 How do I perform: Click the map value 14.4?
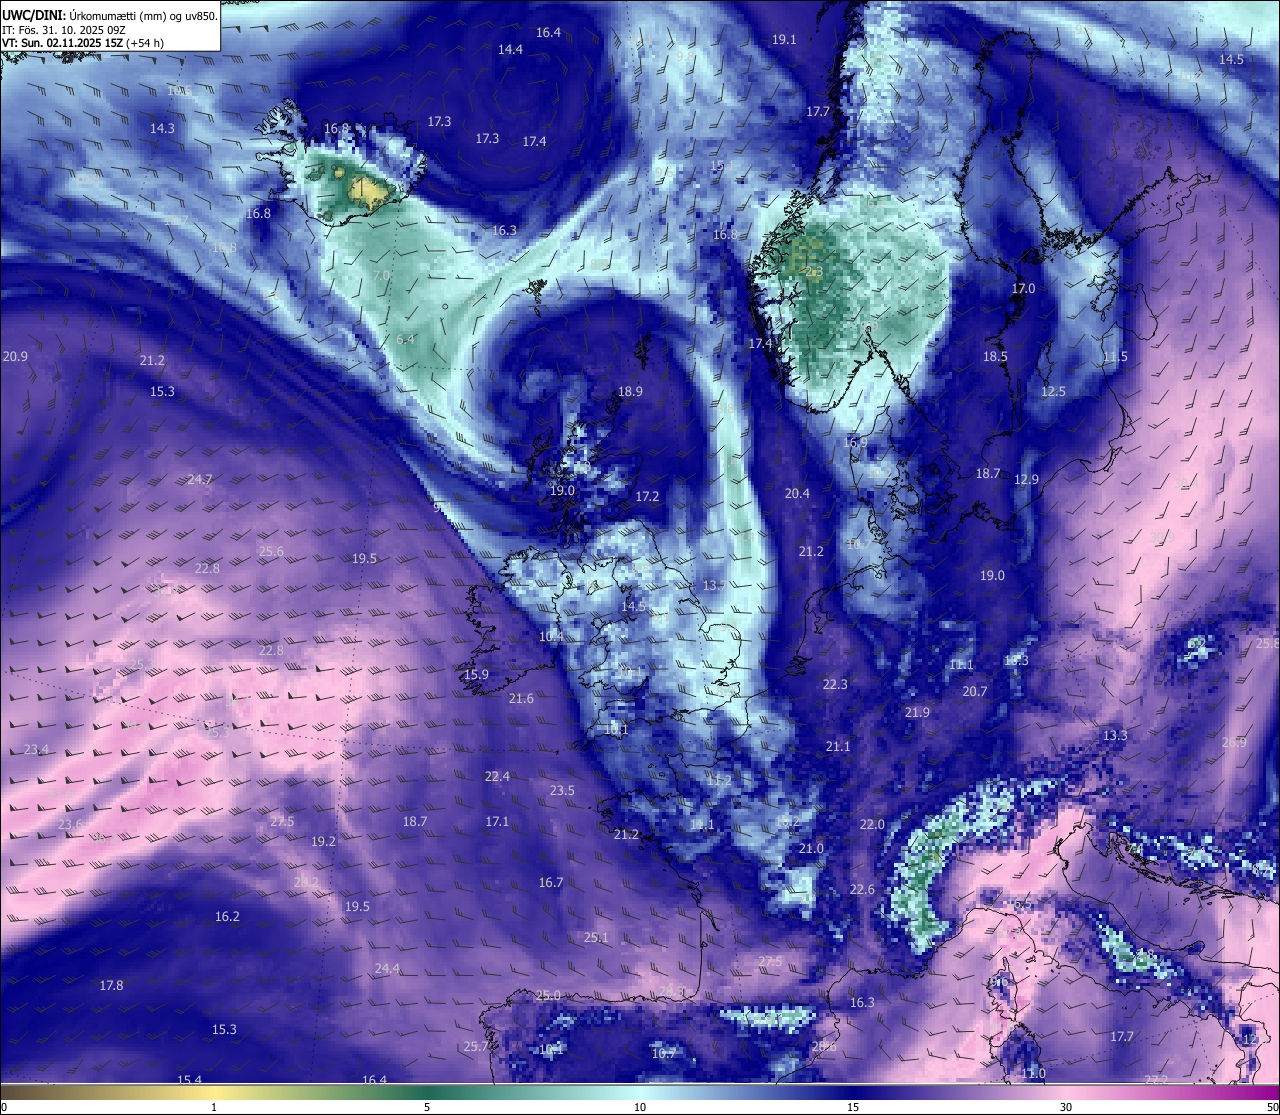[x=510, y=49]
